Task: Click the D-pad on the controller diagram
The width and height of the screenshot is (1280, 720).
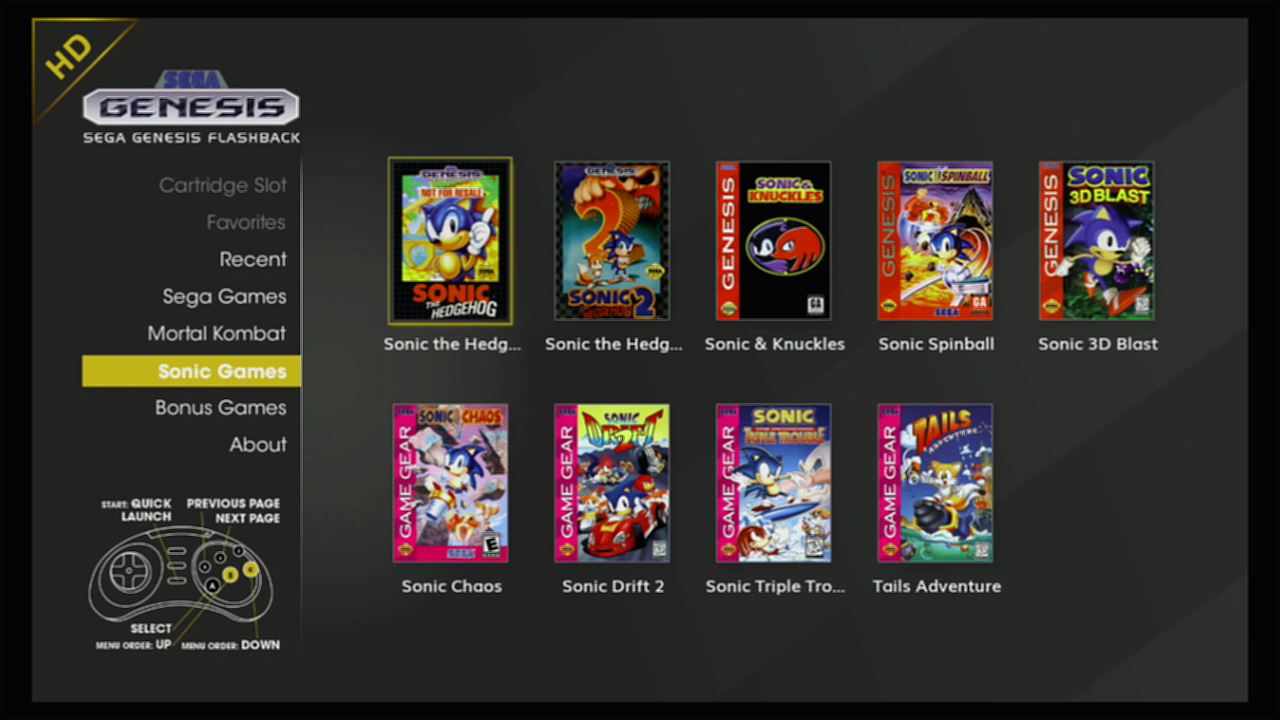Action: tap(130, 574)
